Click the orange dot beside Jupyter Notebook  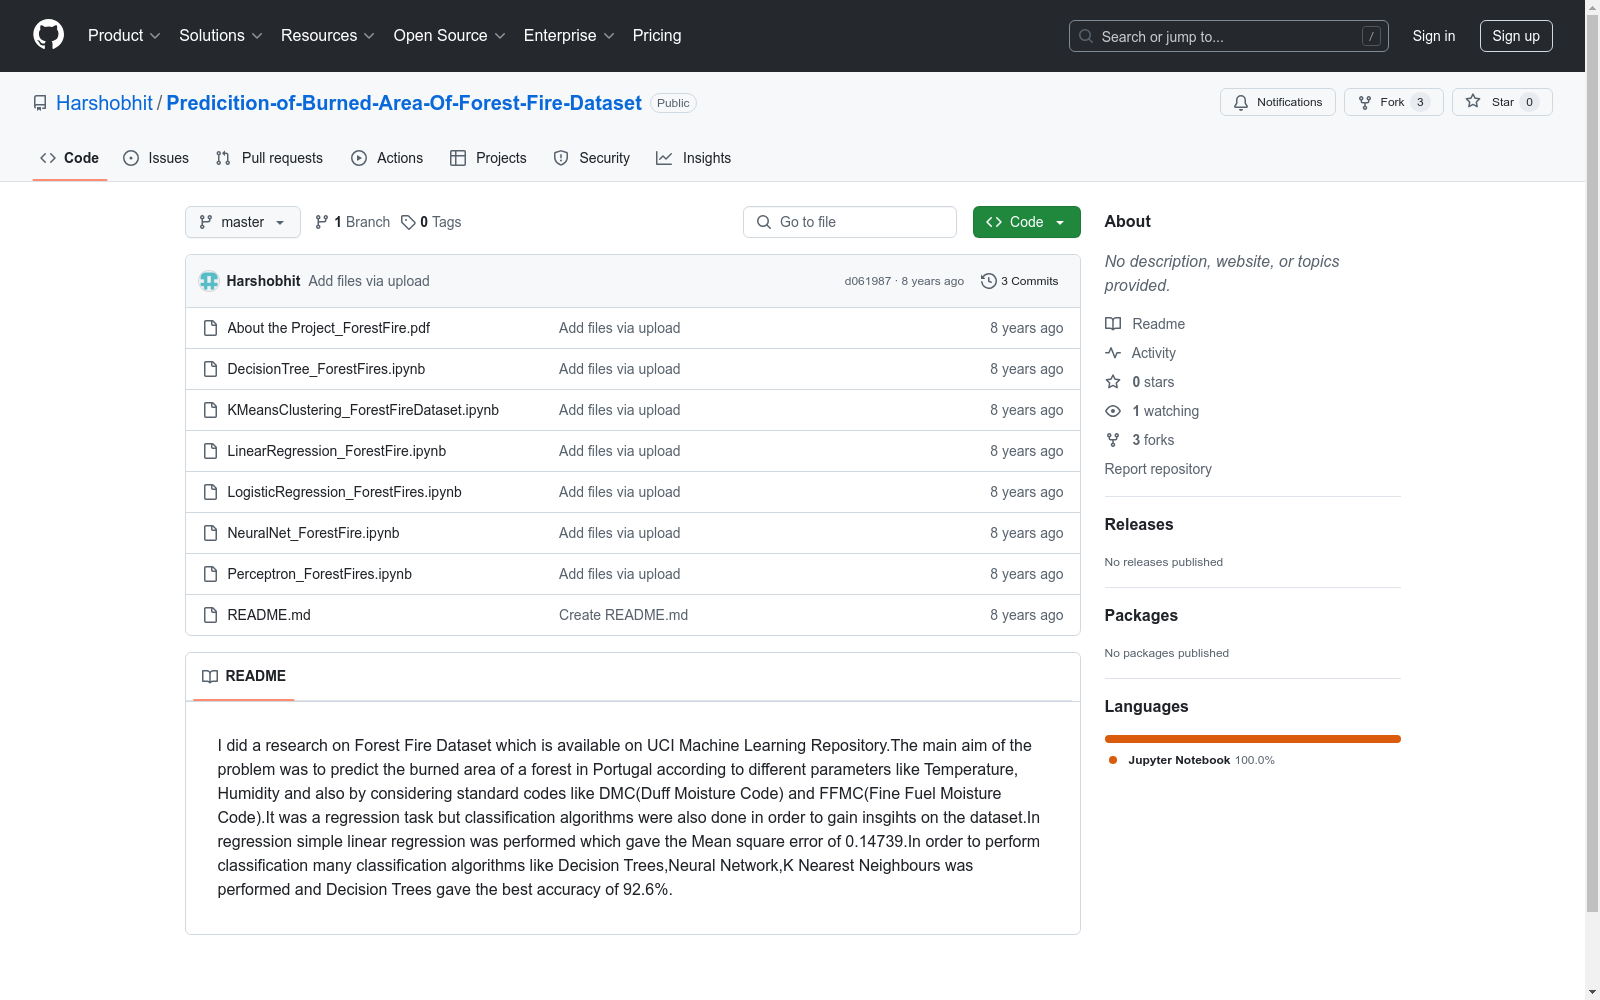click(x=1113, y=760)
